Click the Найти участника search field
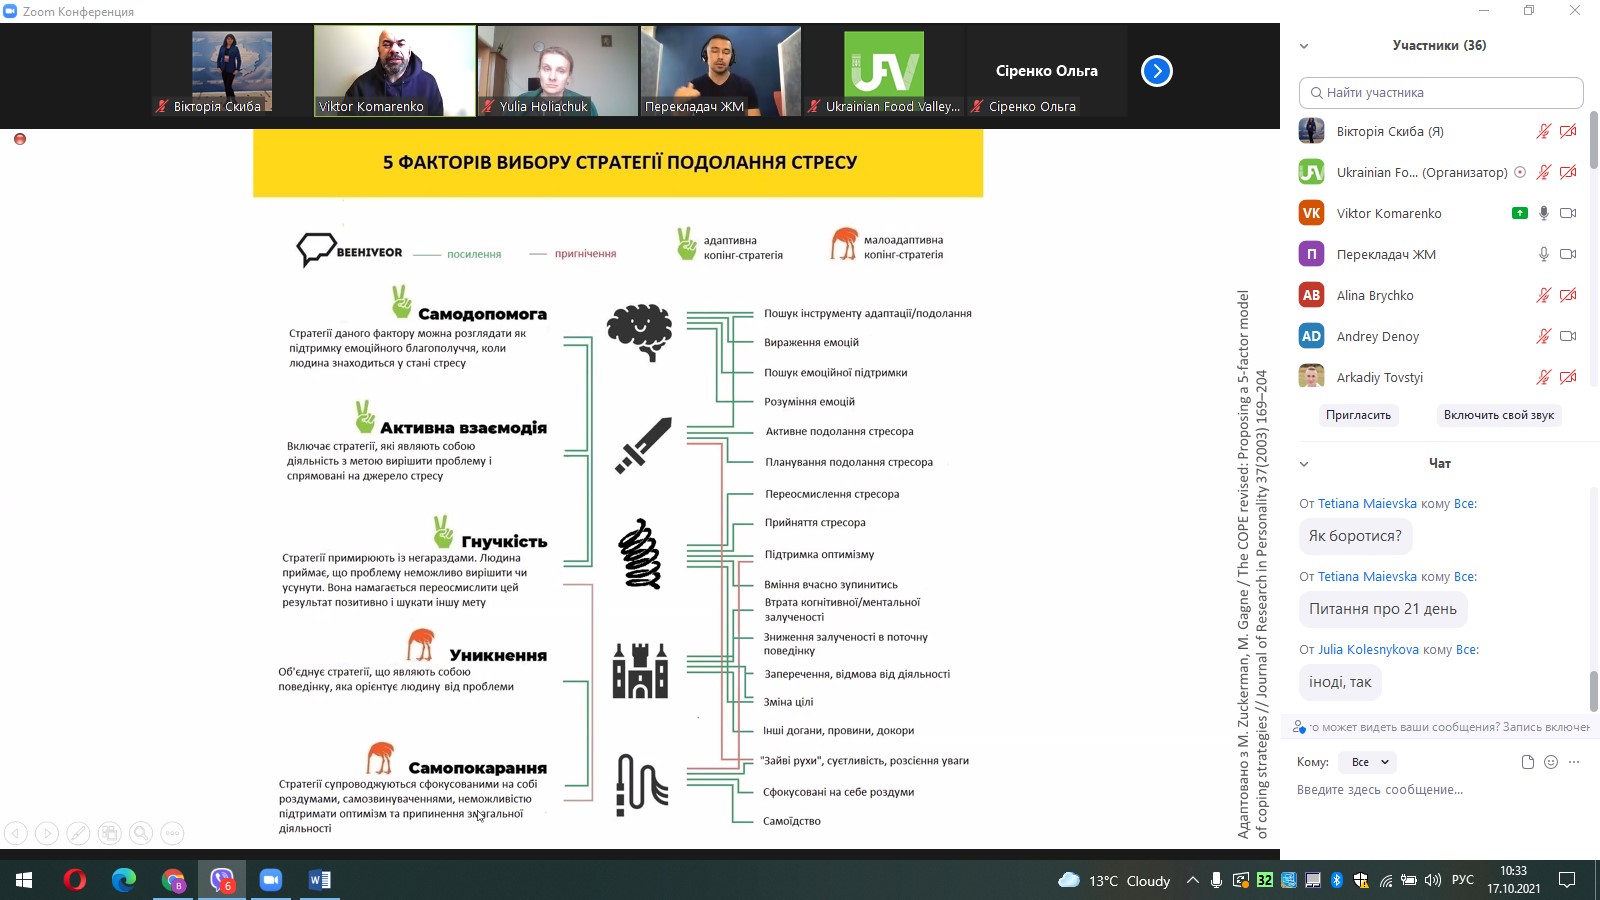Viewport: 1600px width, 900px height. 1441,93
